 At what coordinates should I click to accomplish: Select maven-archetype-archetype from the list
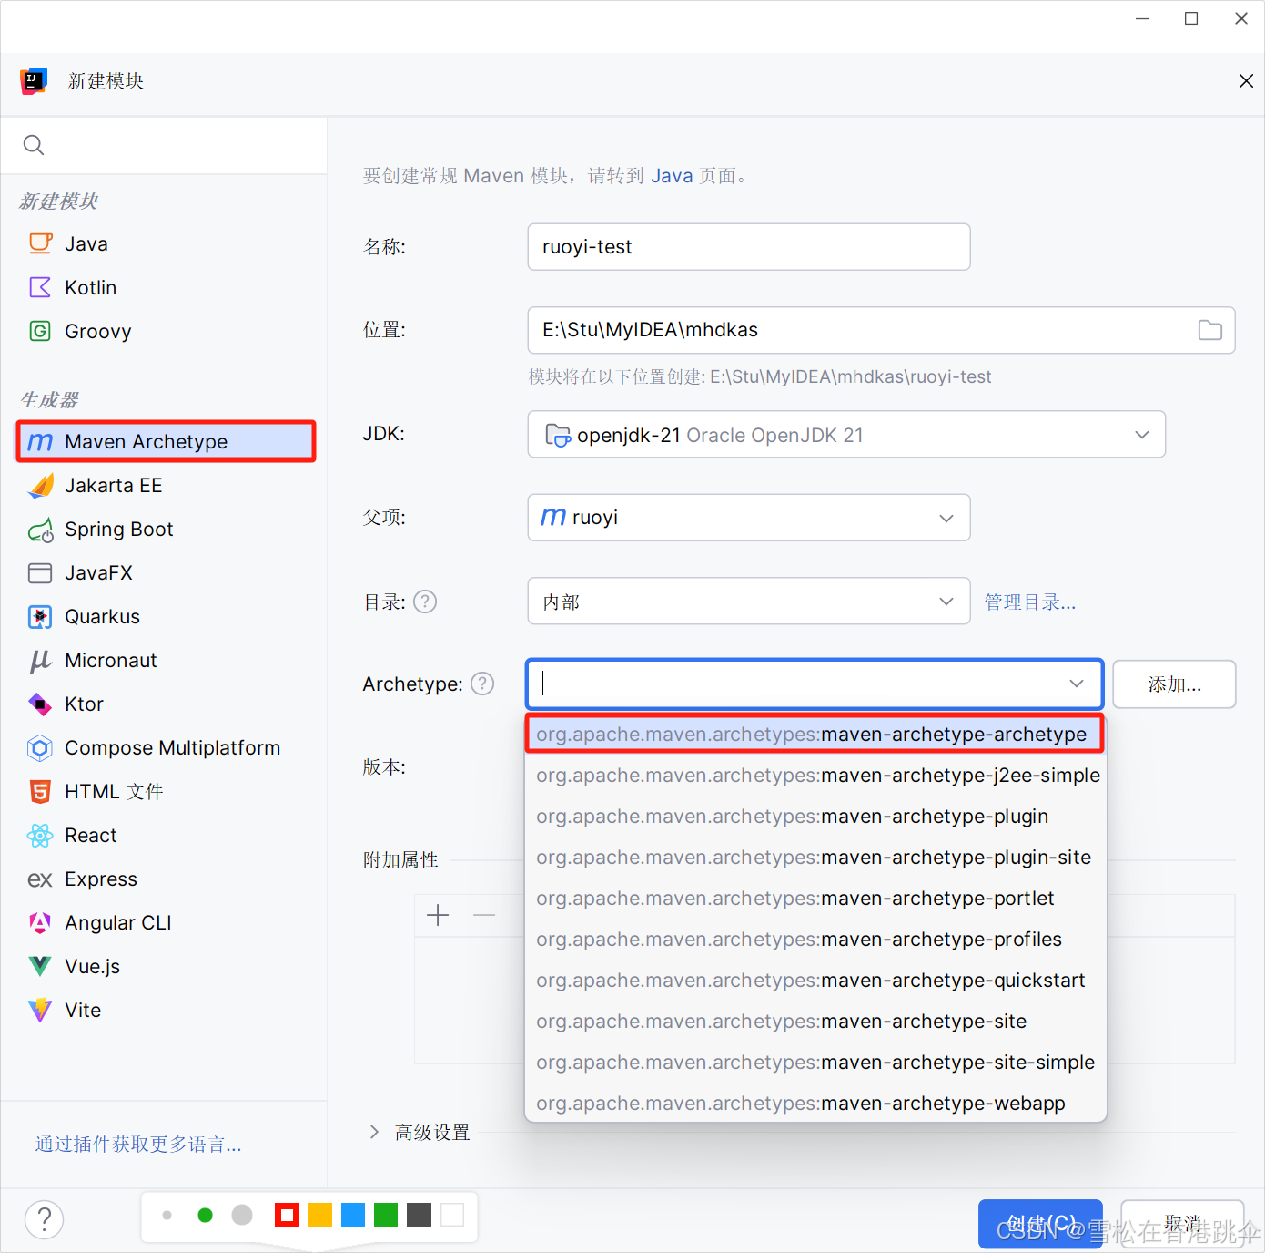click(x=815, y=734)
